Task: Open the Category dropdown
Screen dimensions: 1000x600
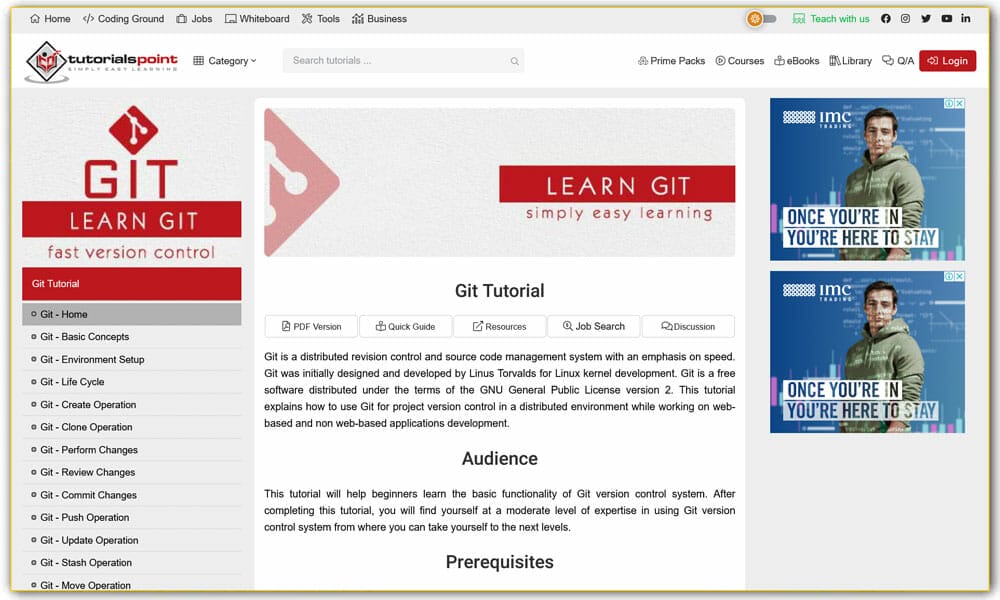Action: (225, 61)
